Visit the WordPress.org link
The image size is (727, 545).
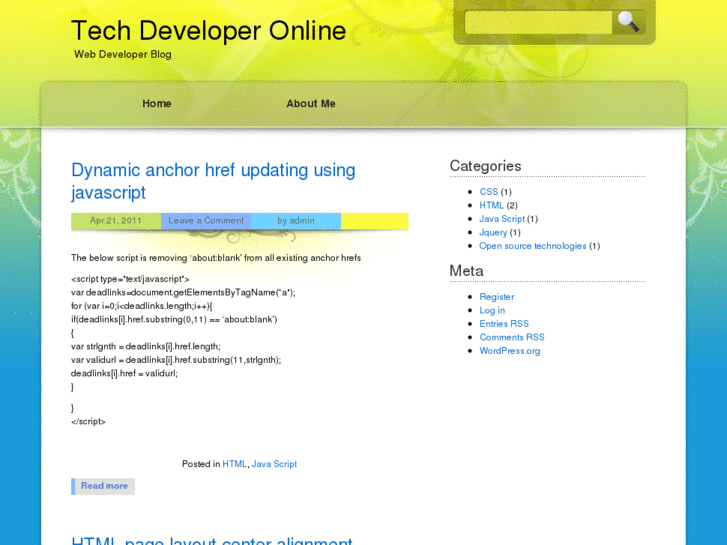(510, 351)
